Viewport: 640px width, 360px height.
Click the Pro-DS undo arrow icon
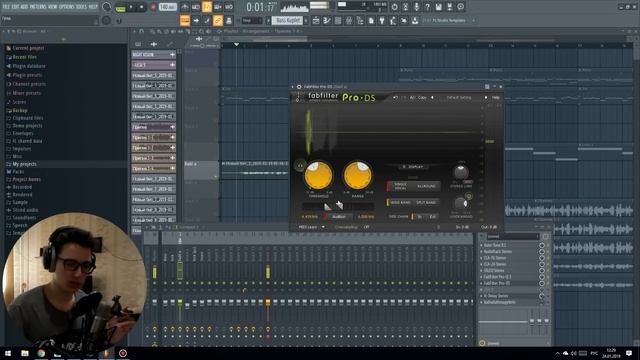pyautogui.click(x=395, y=98)
